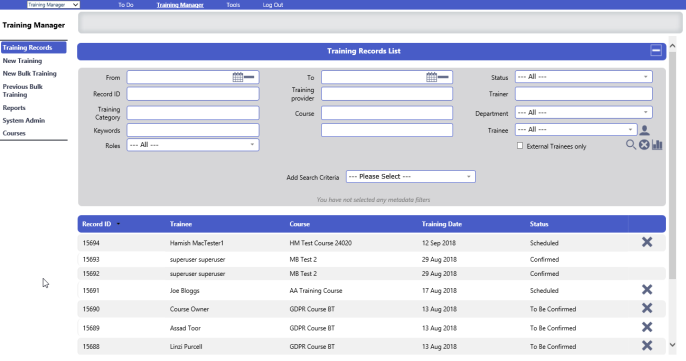Run search with magnifying glass icon

[630, 144]
